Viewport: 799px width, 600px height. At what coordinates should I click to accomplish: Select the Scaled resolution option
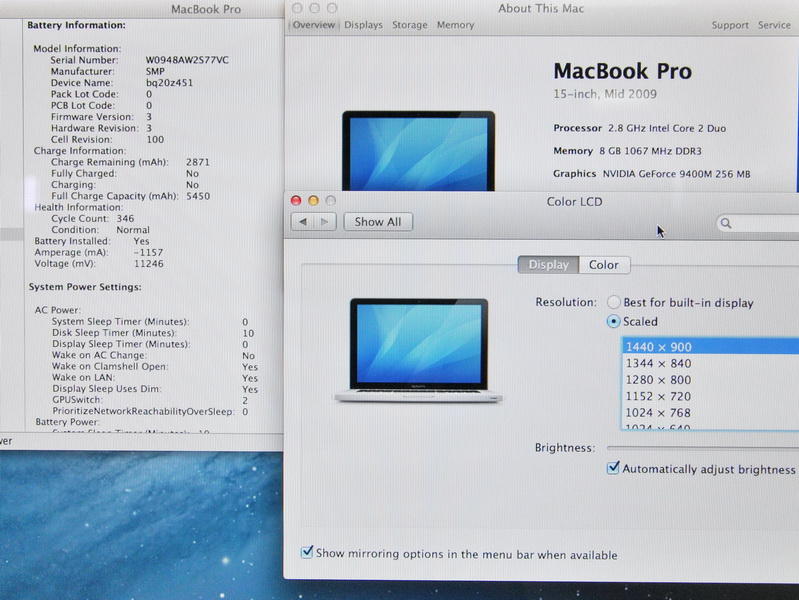(x=614, y=321)
